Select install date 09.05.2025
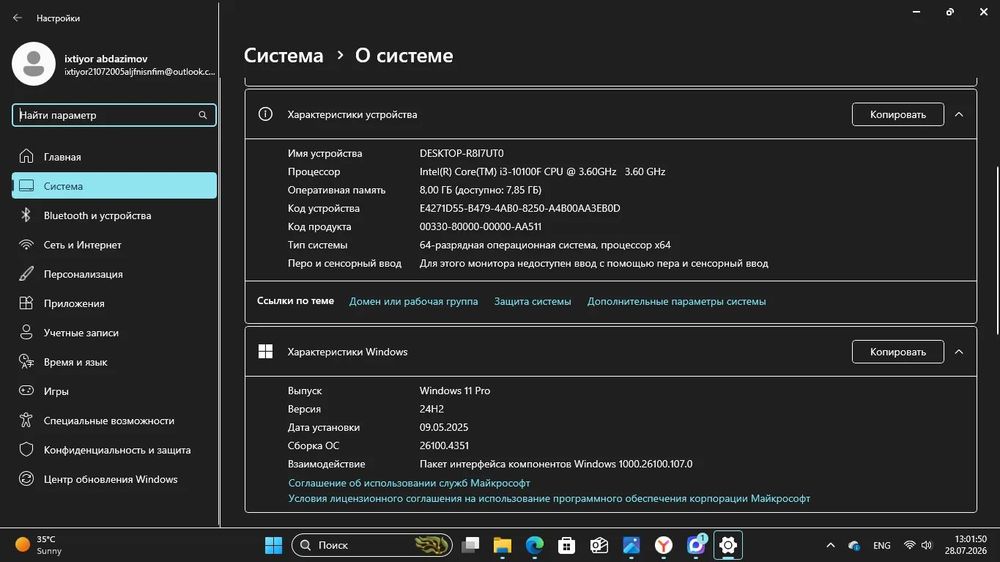Image resolution: width=1000 pixels, height=562 pixels. [x=444, y=427]
